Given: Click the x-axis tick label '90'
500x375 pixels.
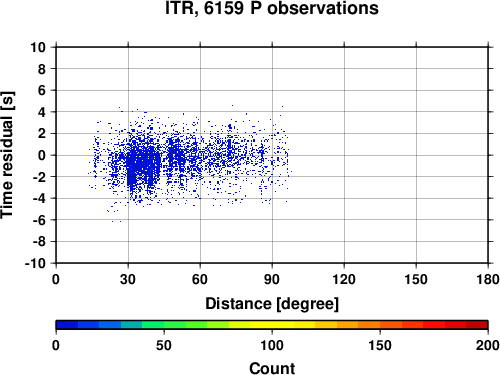Looking at the screenshot, I should (x=272, y=279).
